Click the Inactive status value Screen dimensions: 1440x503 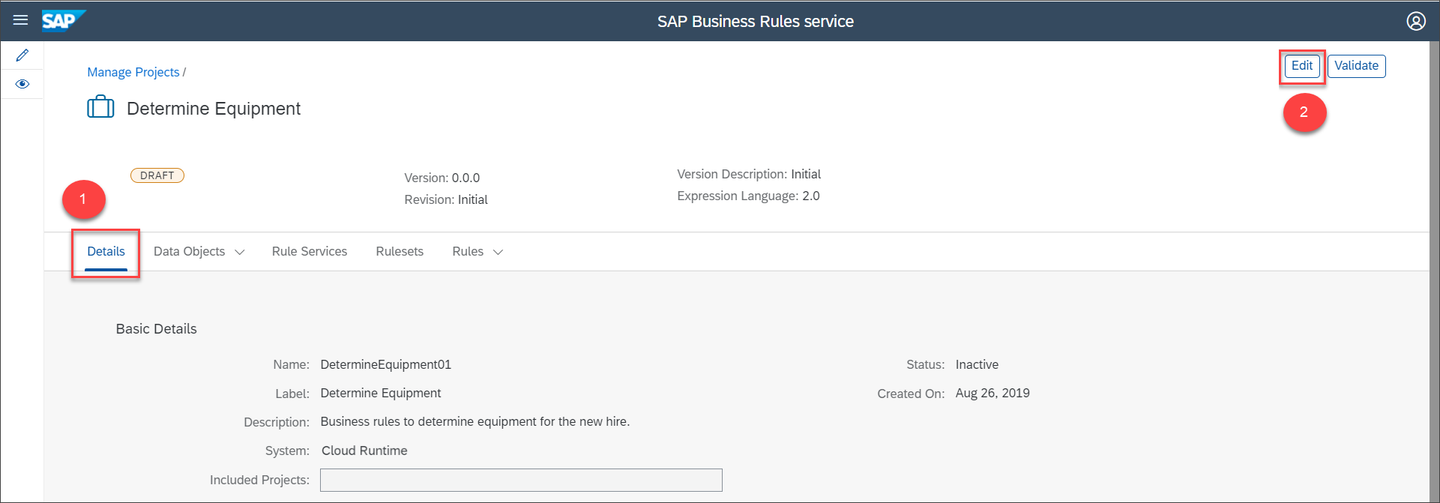pyautogui.click(x=977, y=365)
